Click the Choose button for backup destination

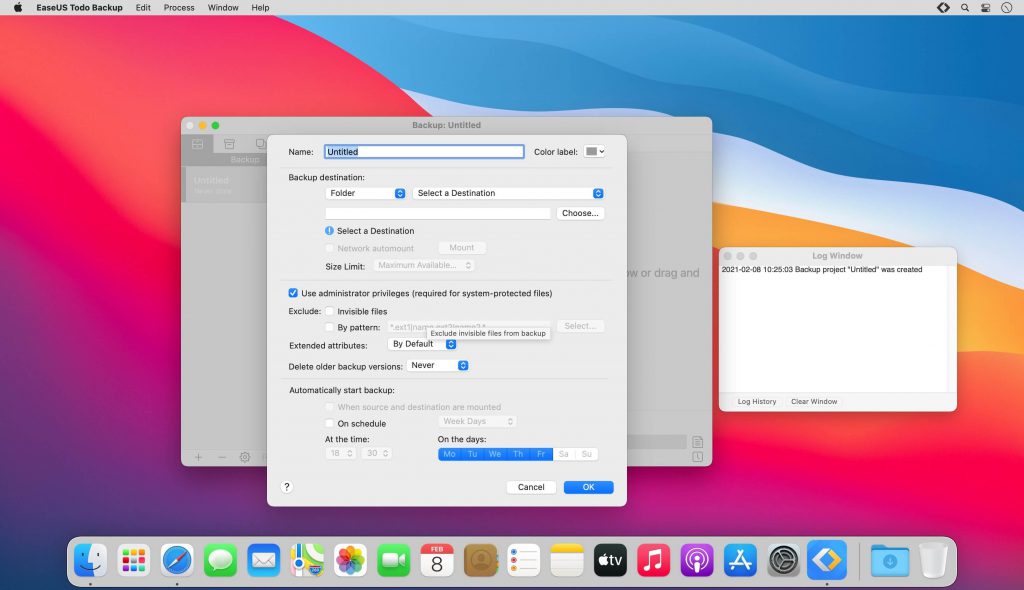pos(580,212)
